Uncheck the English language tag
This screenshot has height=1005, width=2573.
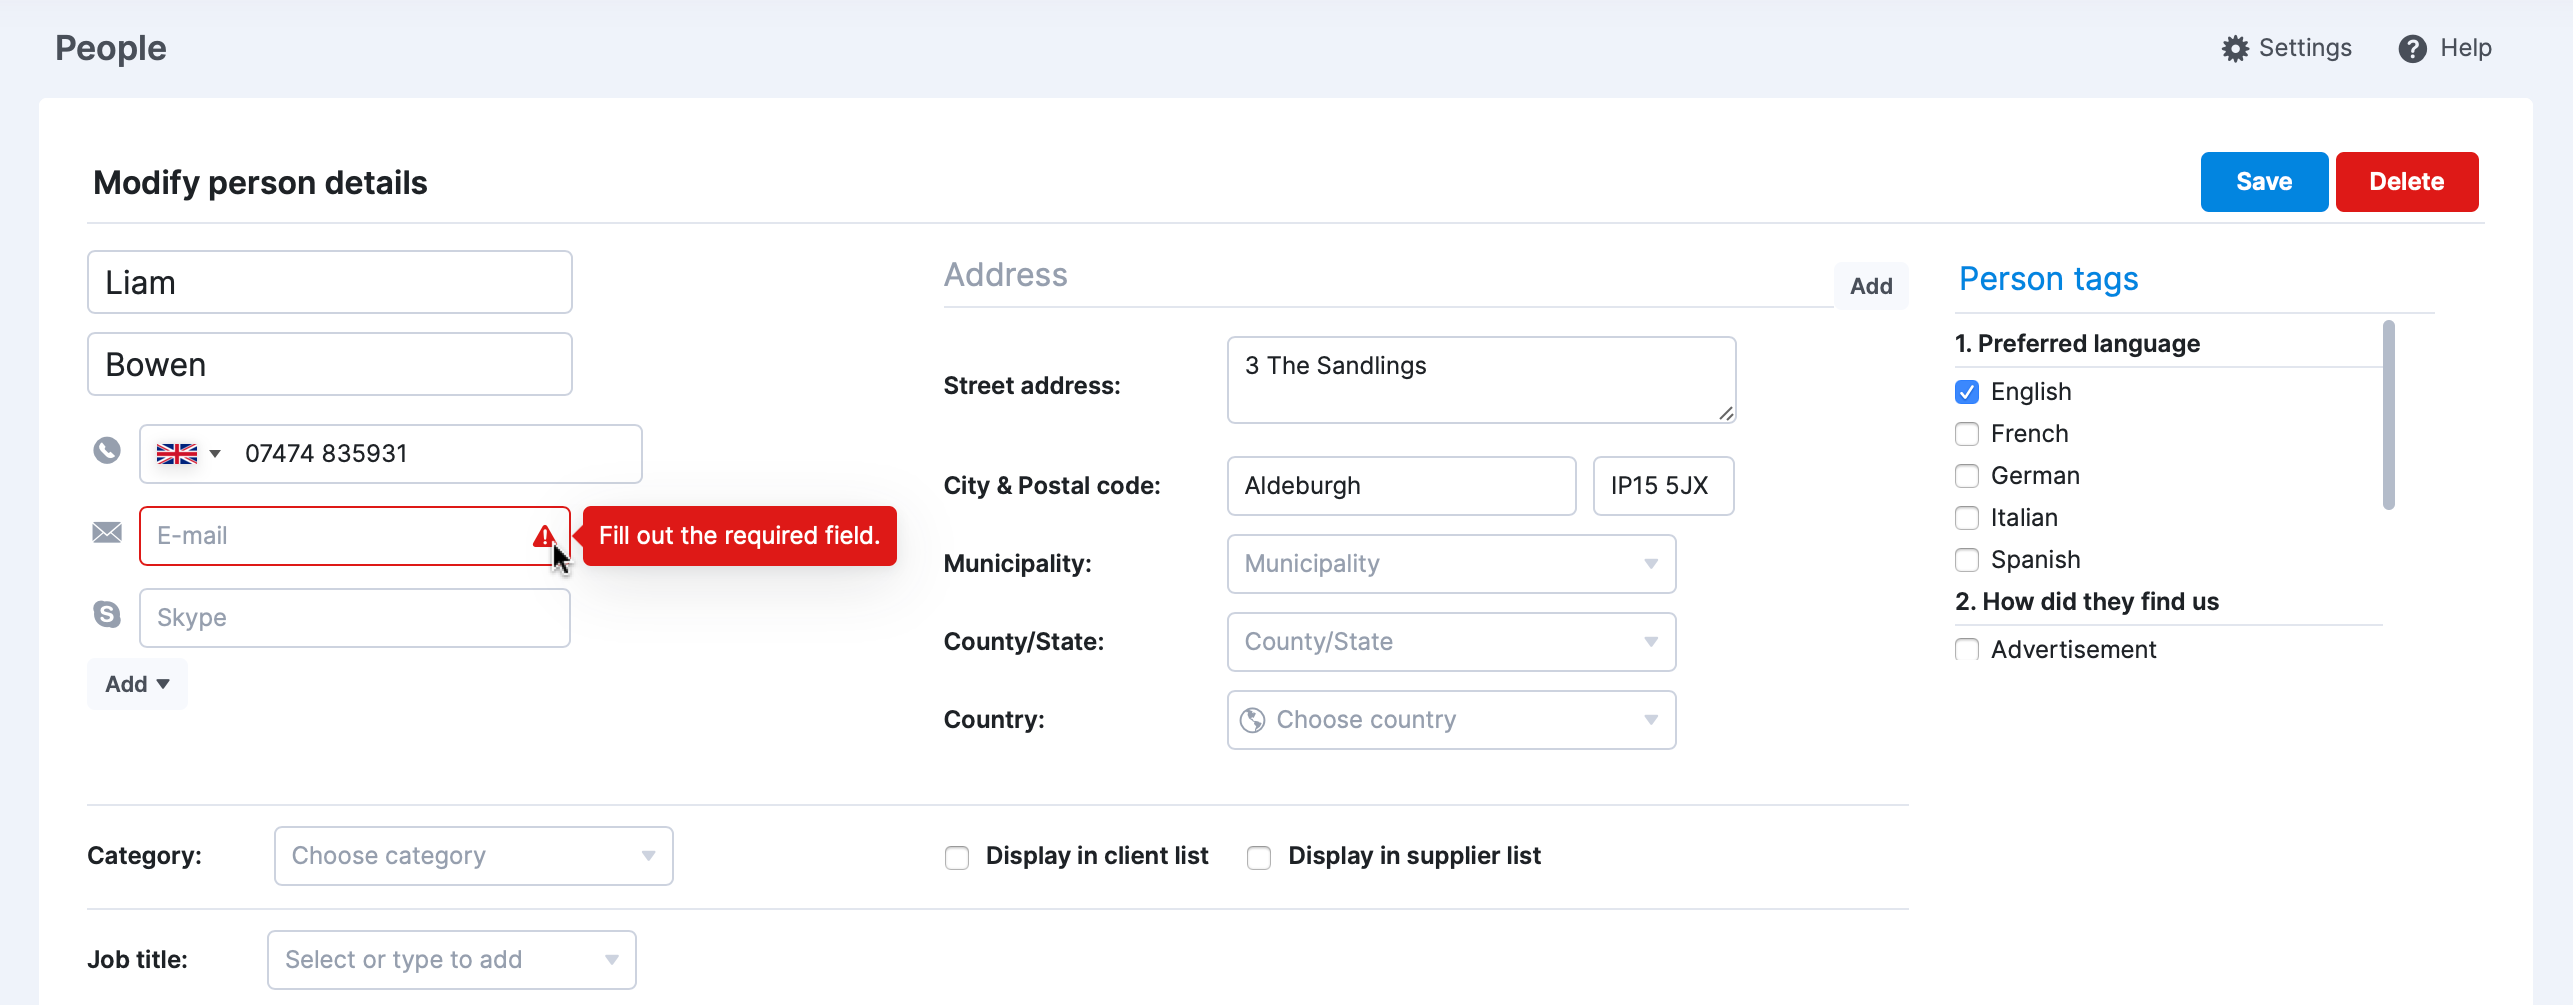click(1966, 392)
